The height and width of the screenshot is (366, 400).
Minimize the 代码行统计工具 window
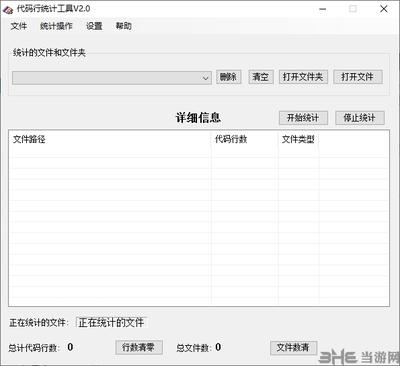(x=322, y=9)
